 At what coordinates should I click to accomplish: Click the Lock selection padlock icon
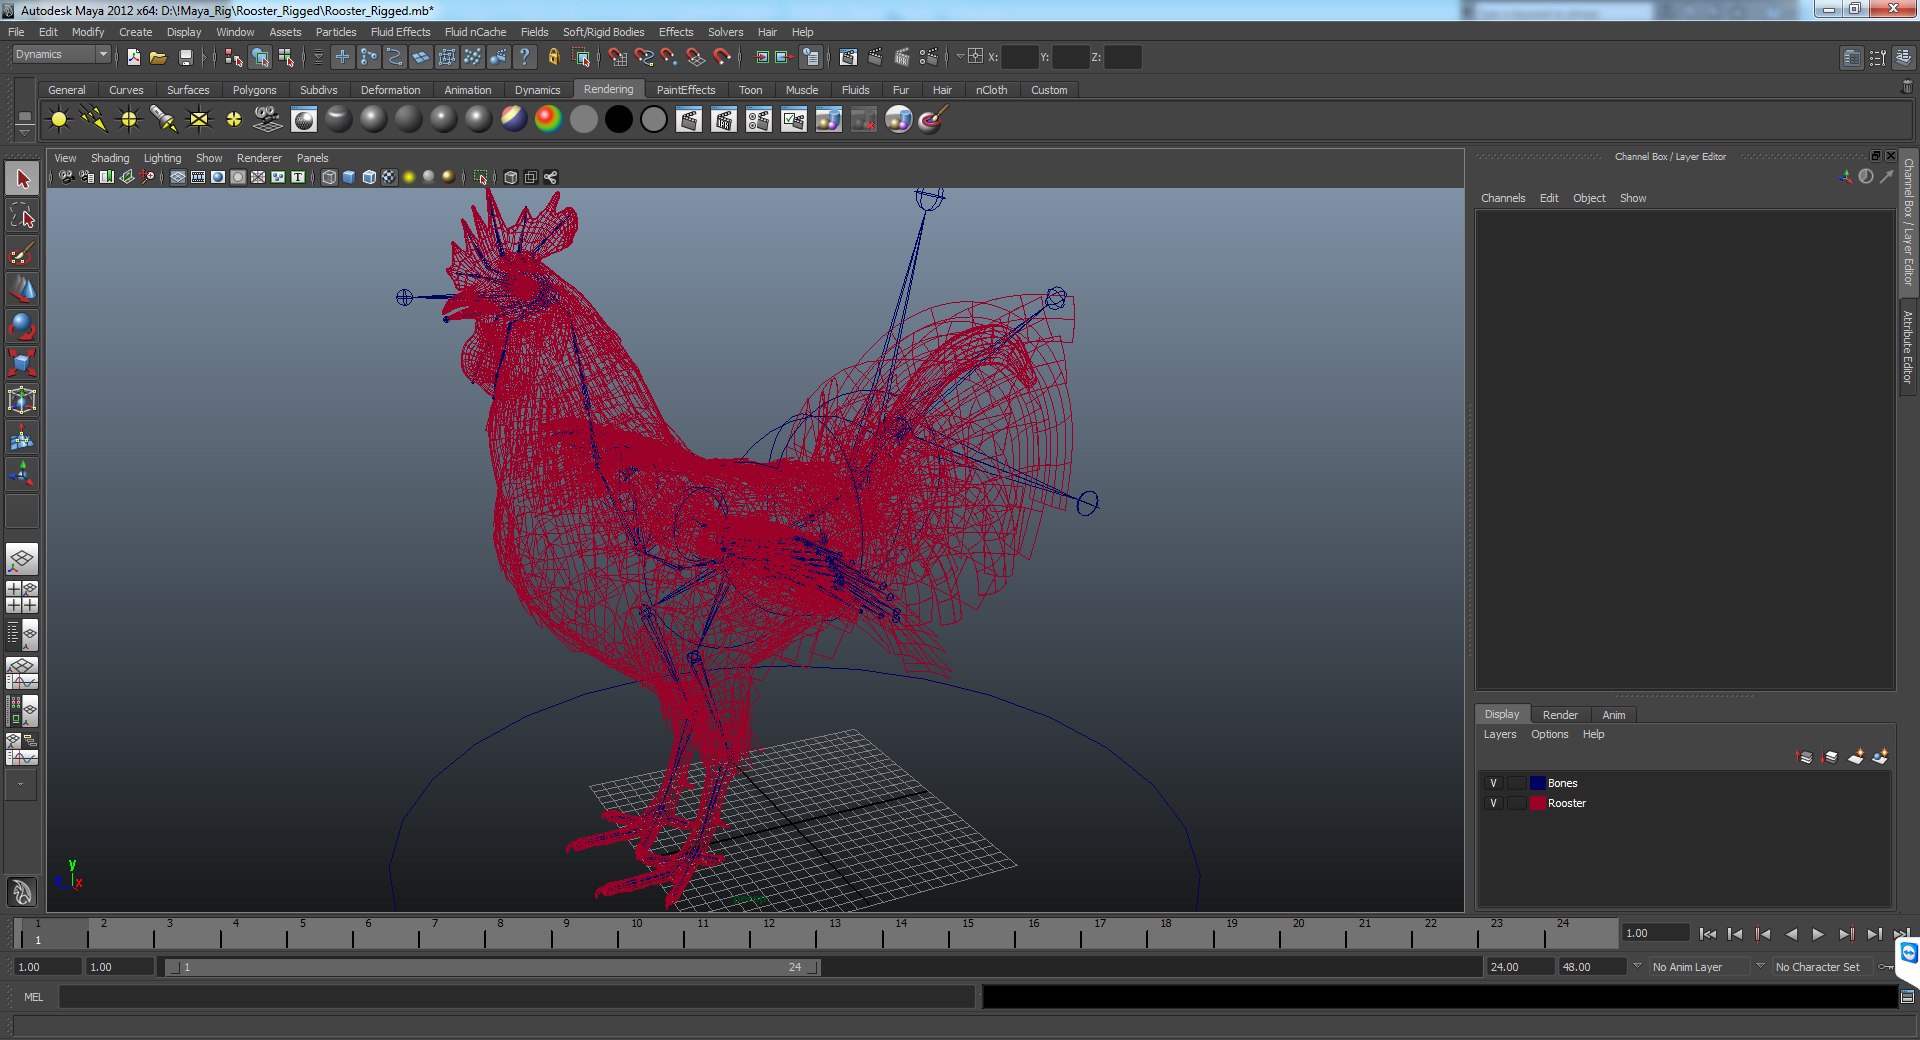tap(553, 57)
